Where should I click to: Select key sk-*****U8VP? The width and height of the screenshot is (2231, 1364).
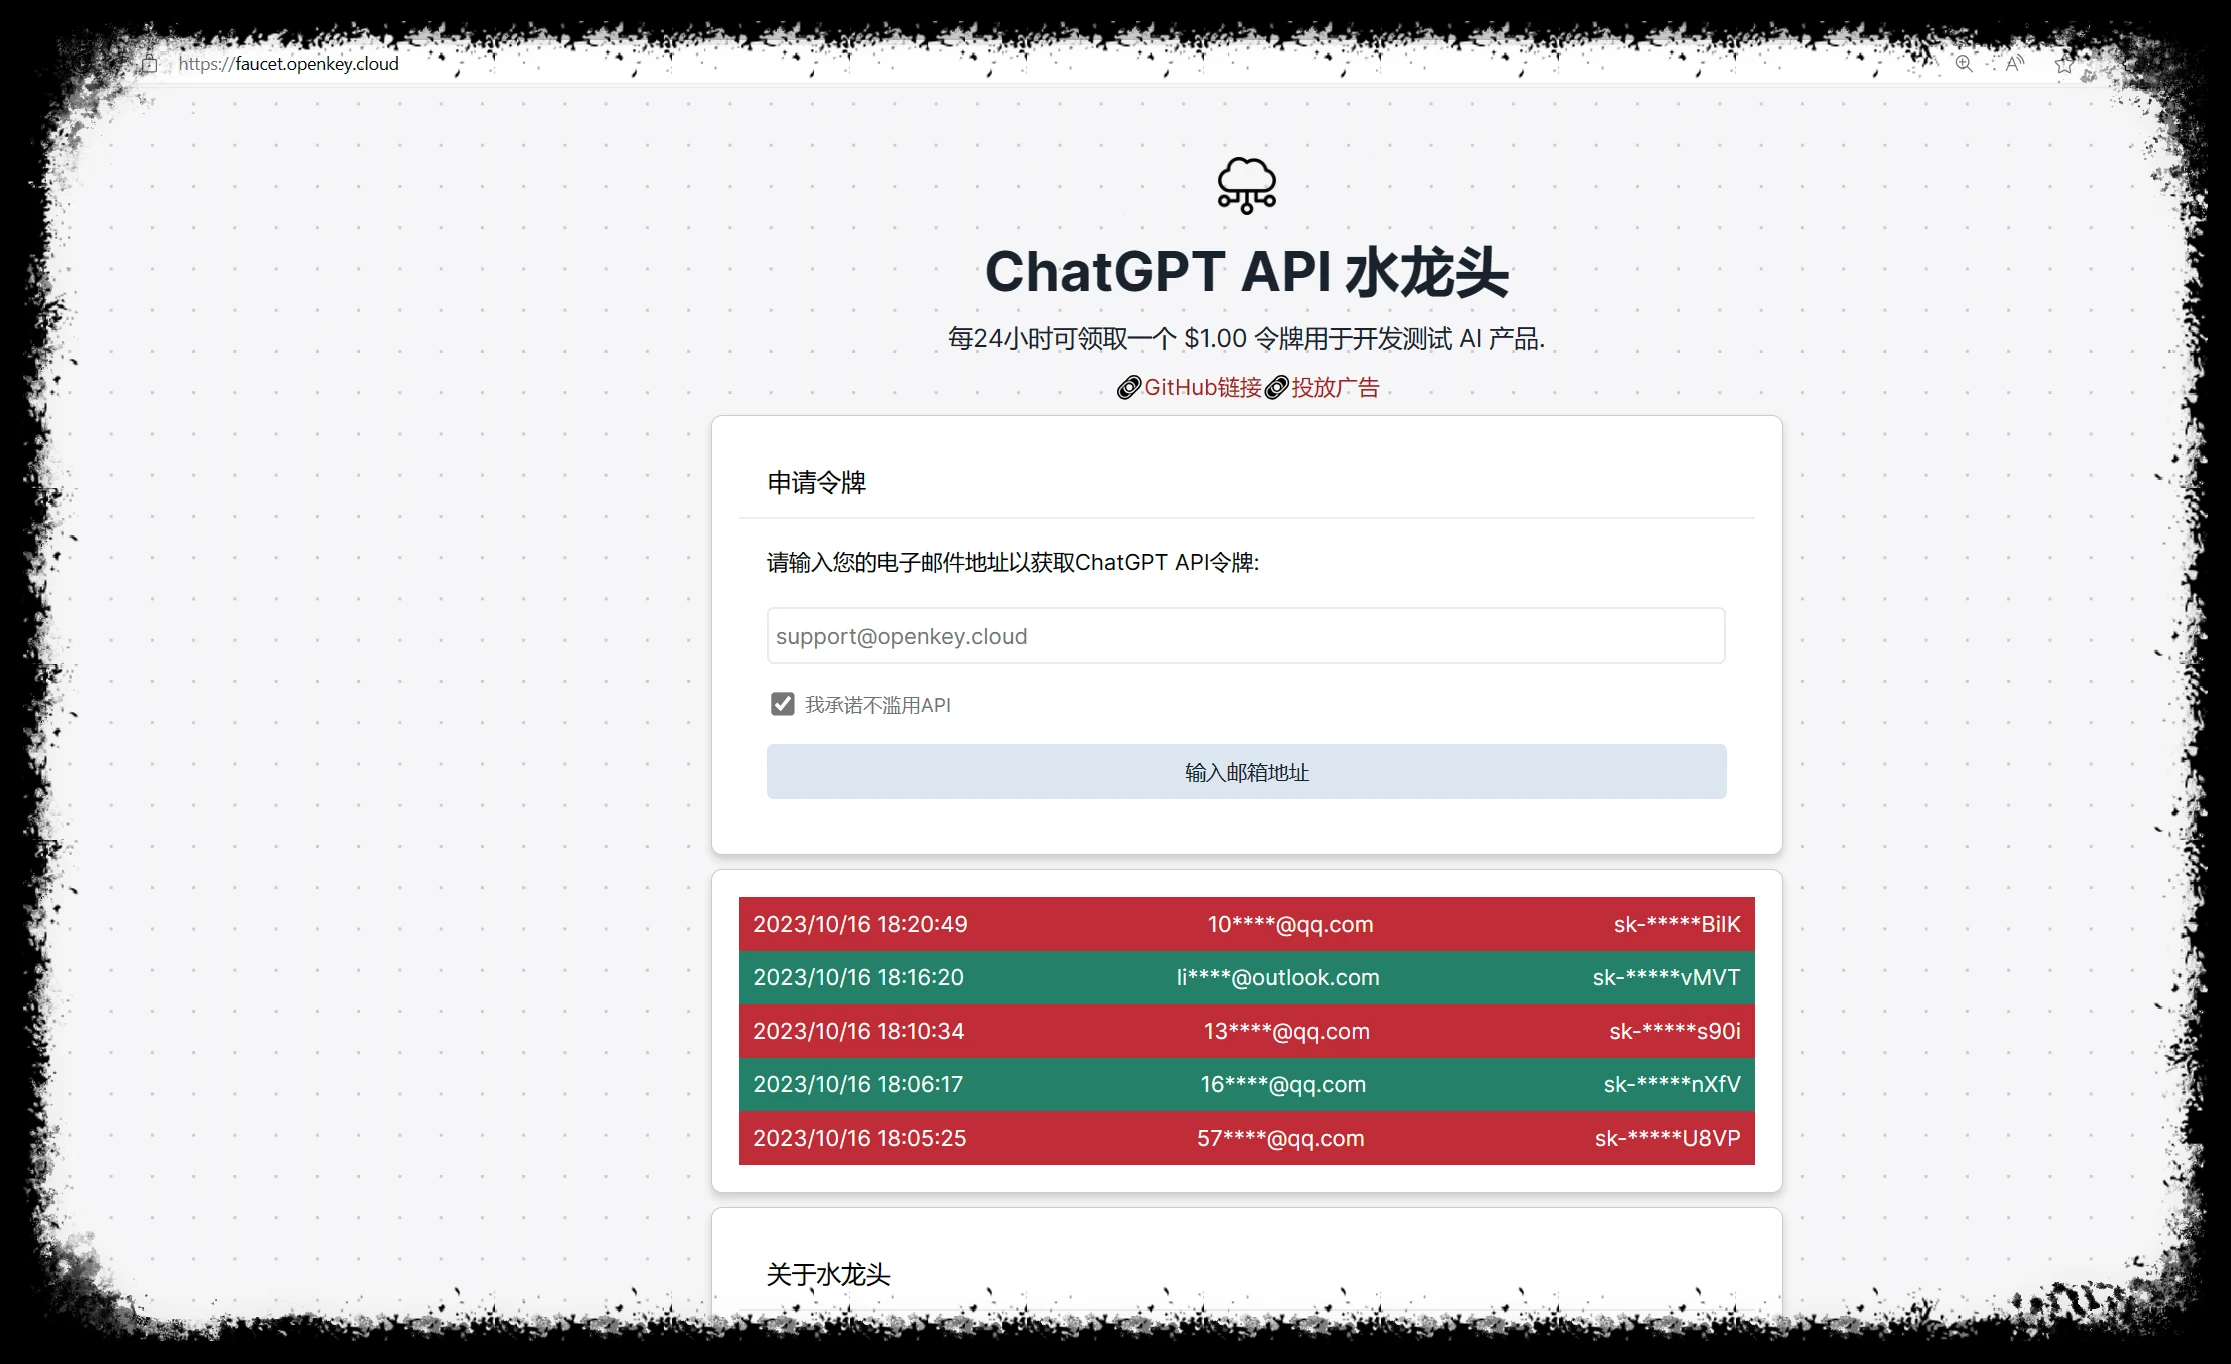click(x=1667, y=1138)
